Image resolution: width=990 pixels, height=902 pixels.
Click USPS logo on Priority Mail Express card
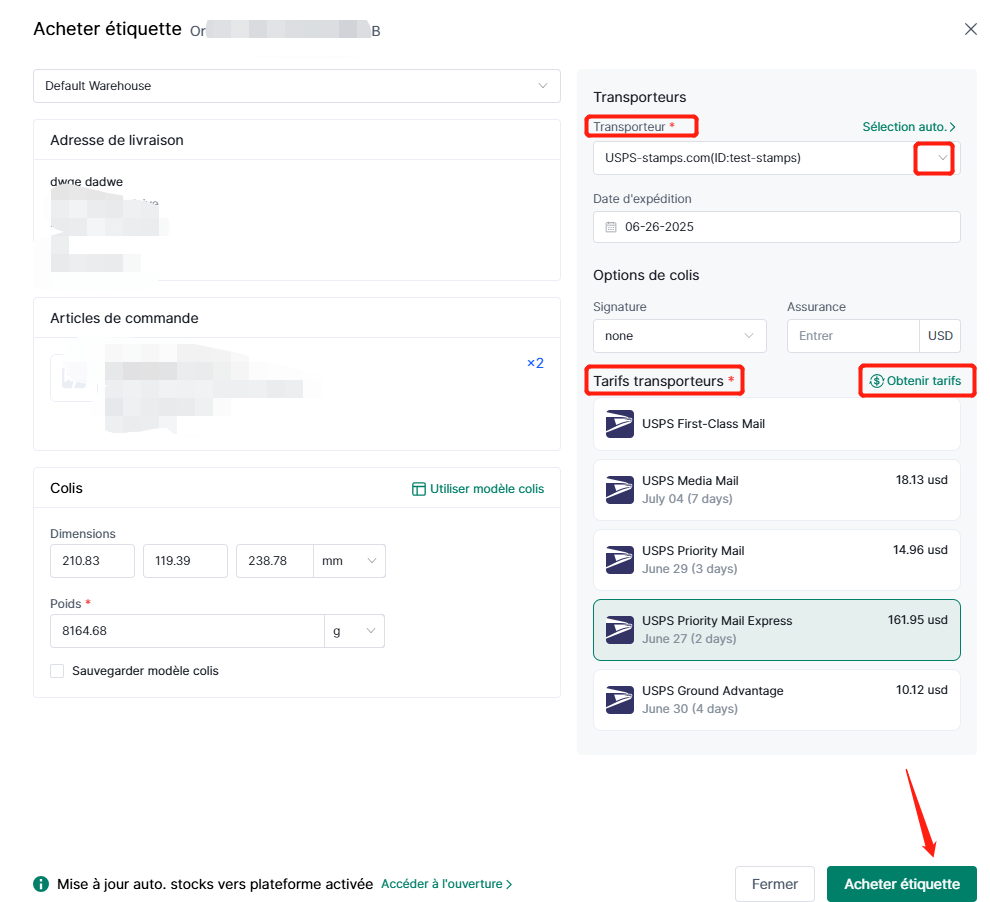[619, 630]
